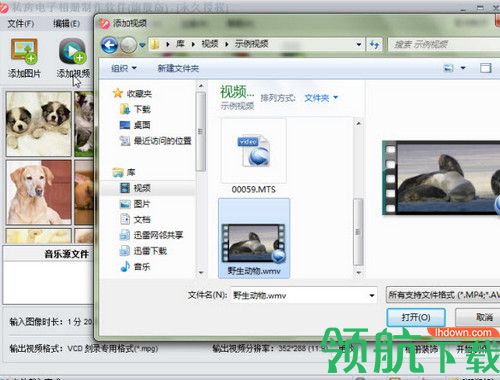
Task: Toggle the preview pane icon
Action: [486, 68]
